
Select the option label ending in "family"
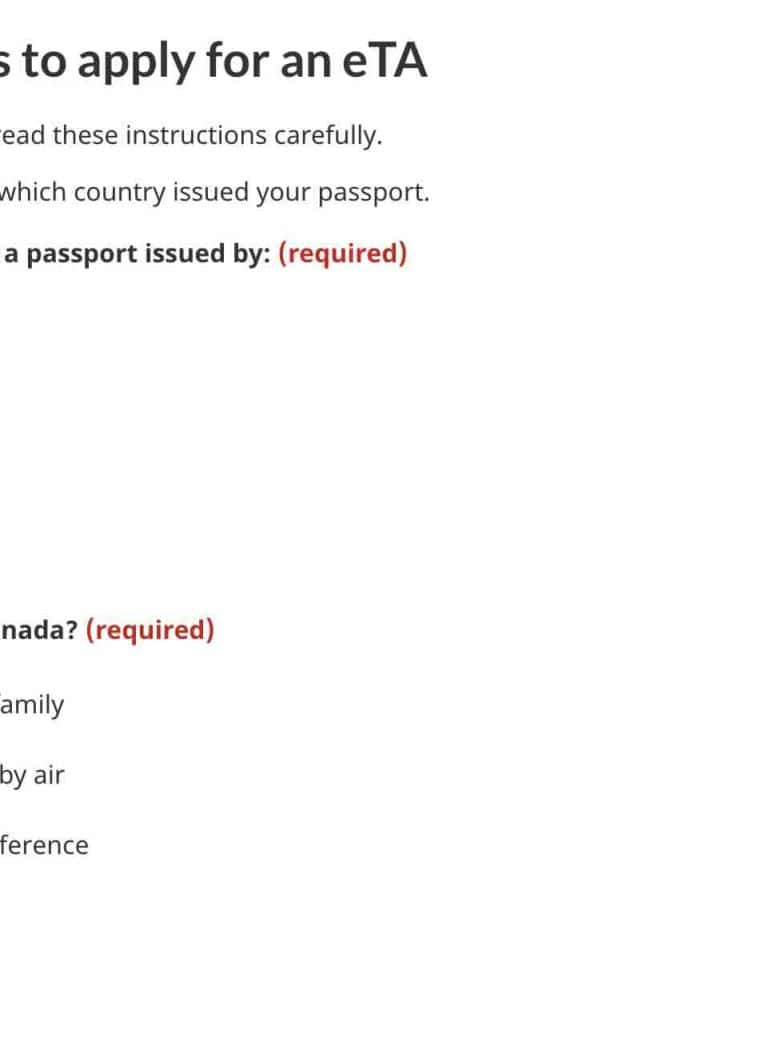pyautogui.click(x=32, y=705)
